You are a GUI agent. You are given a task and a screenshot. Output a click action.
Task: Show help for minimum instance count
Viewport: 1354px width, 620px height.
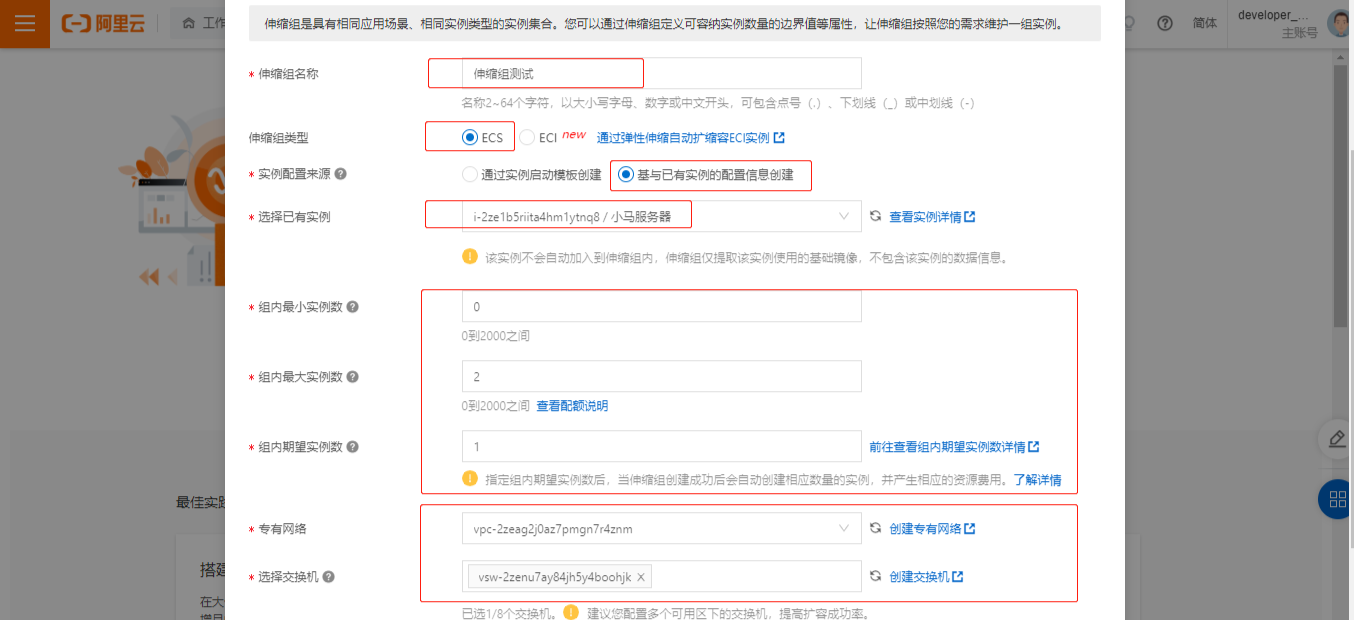(x=352, y=307)
